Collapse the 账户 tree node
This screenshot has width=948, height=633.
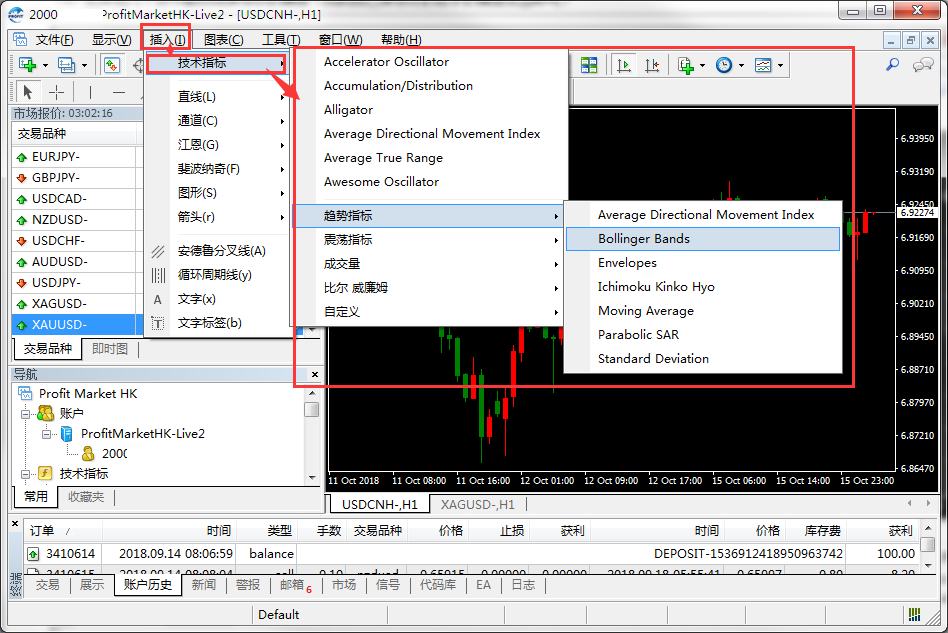(x=27, y=414)
